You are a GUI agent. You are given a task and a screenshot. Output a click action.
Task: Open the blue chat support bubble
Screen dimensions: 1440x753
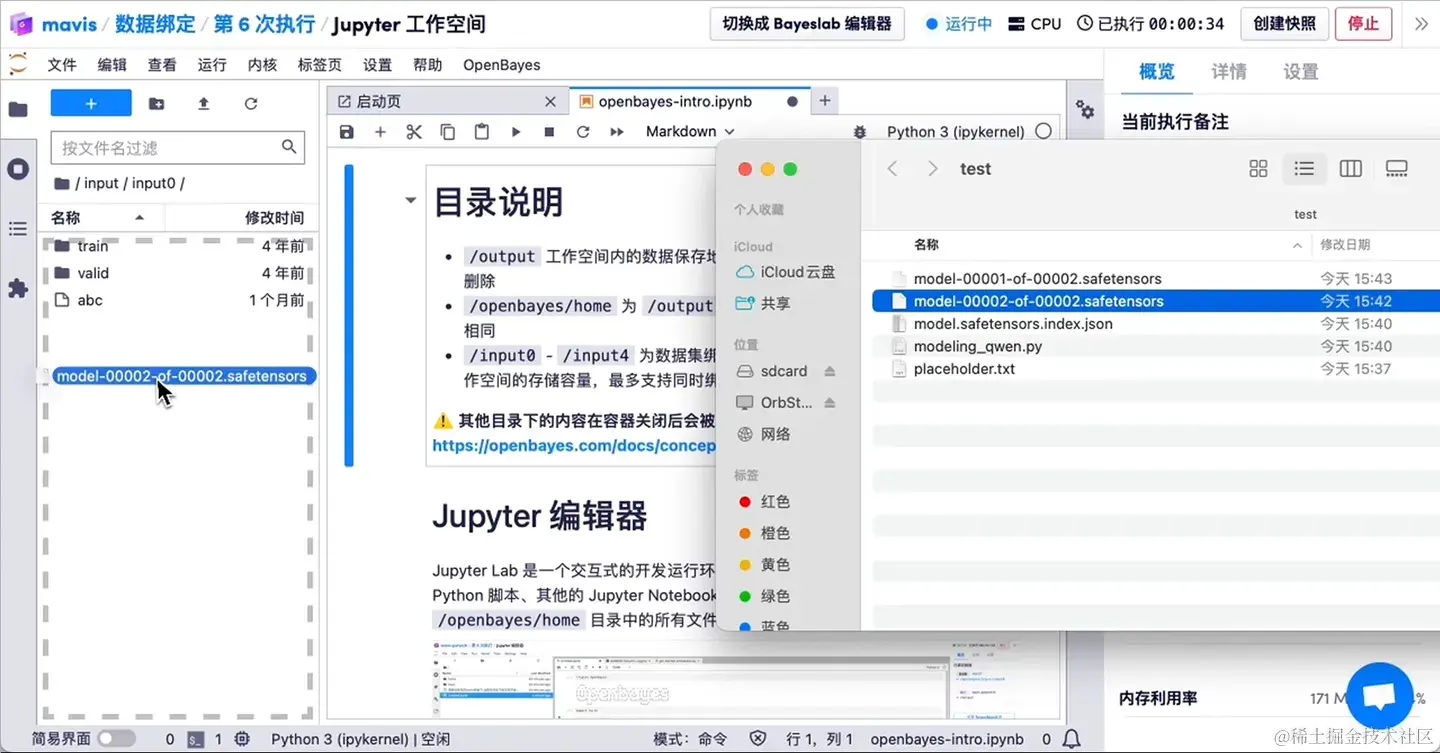tap(1380, 696)
